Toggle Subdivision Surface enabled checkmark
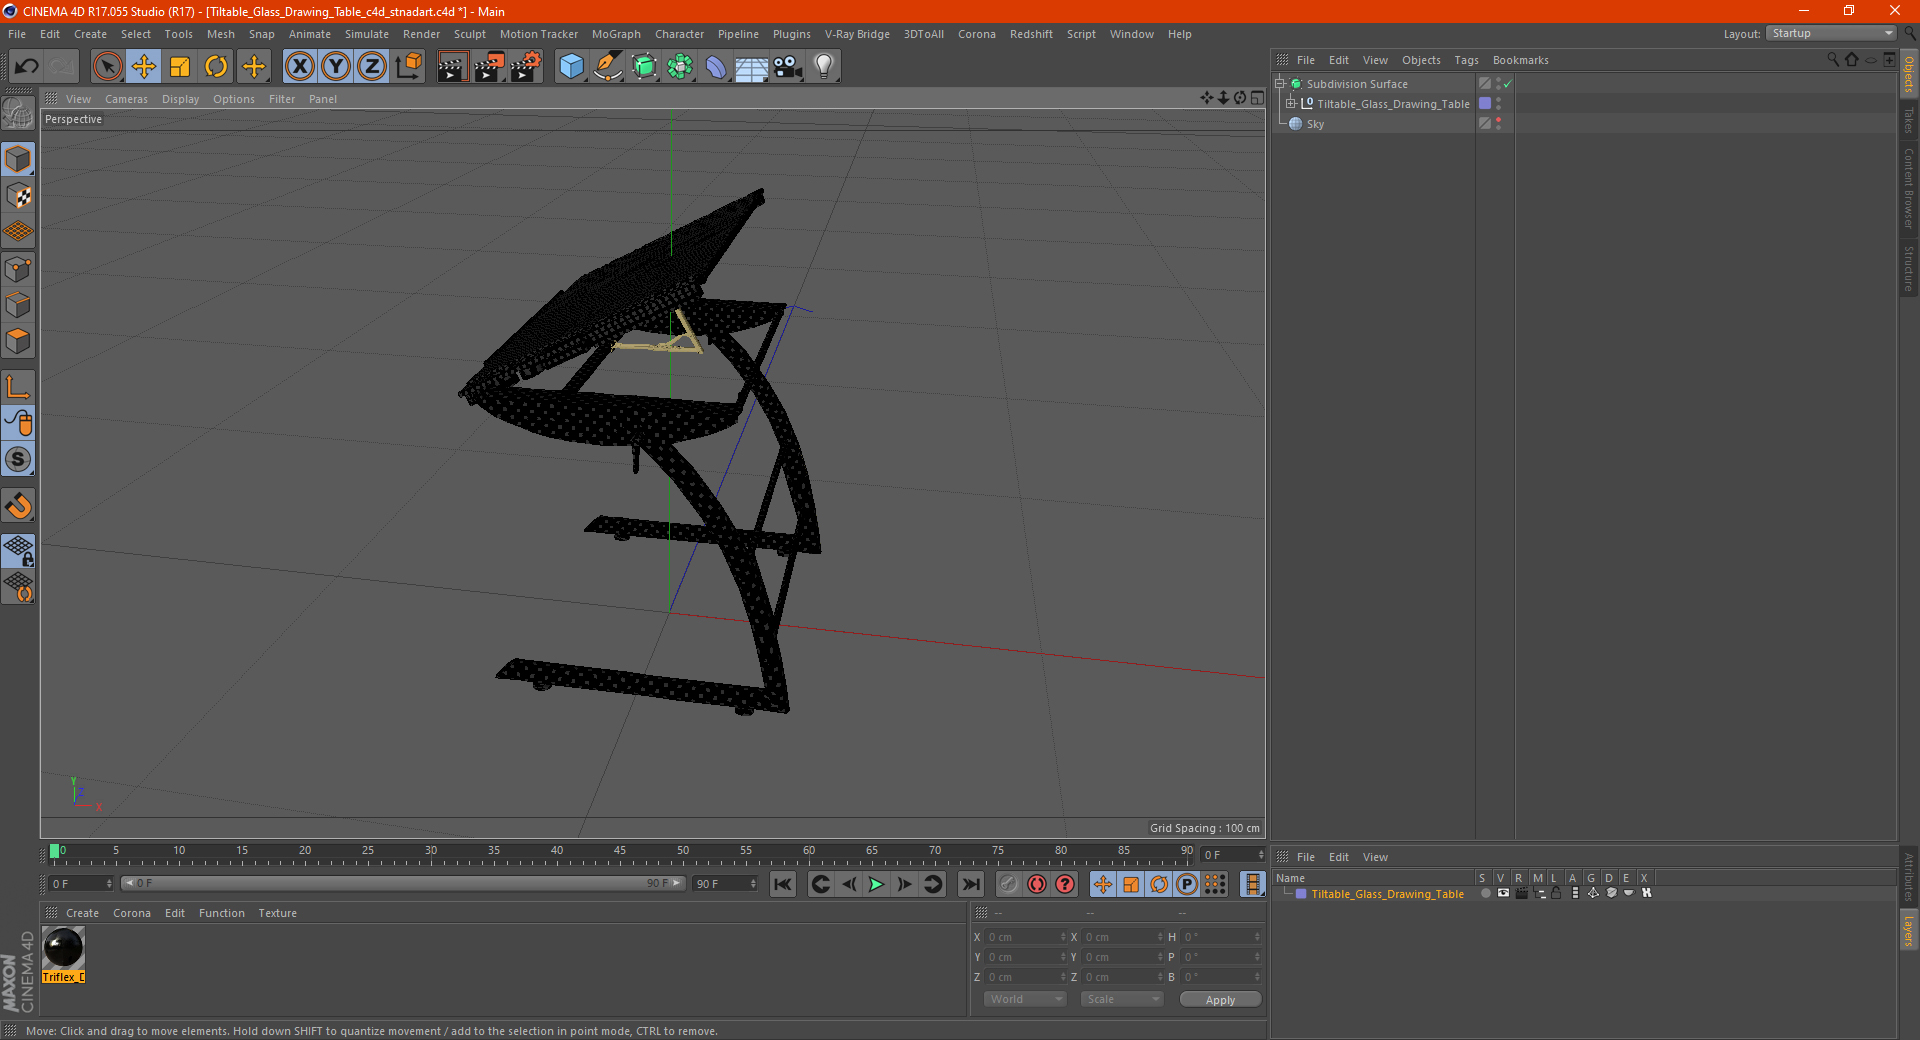The image size is (1920, 1040). point(1507,84)
